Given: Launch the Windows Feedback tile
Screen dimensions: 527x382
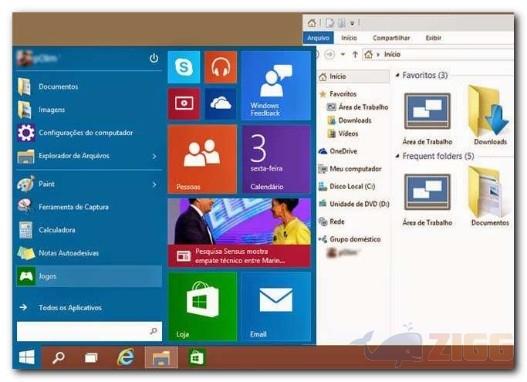Looking at the screenshot, I should 276,85.
